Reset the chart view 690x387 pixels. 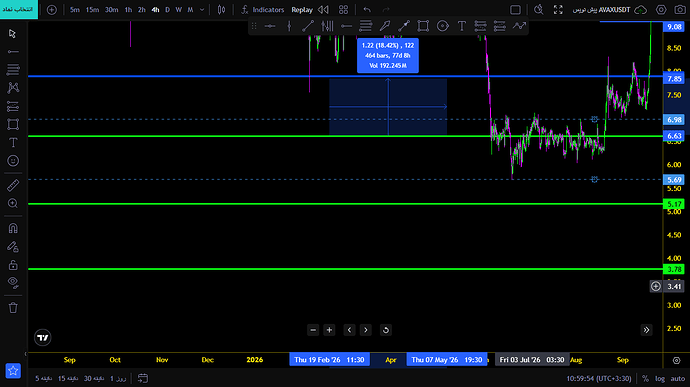[x=385, y=330]
